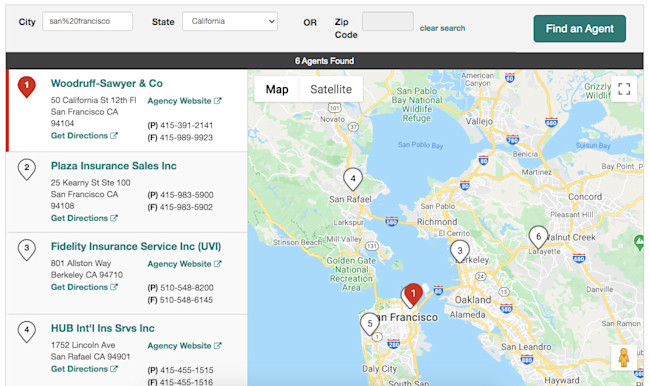Select map pin 6 near Lafayette
Image resolution: width=650 pixels, height=386 pixels.
538,237
